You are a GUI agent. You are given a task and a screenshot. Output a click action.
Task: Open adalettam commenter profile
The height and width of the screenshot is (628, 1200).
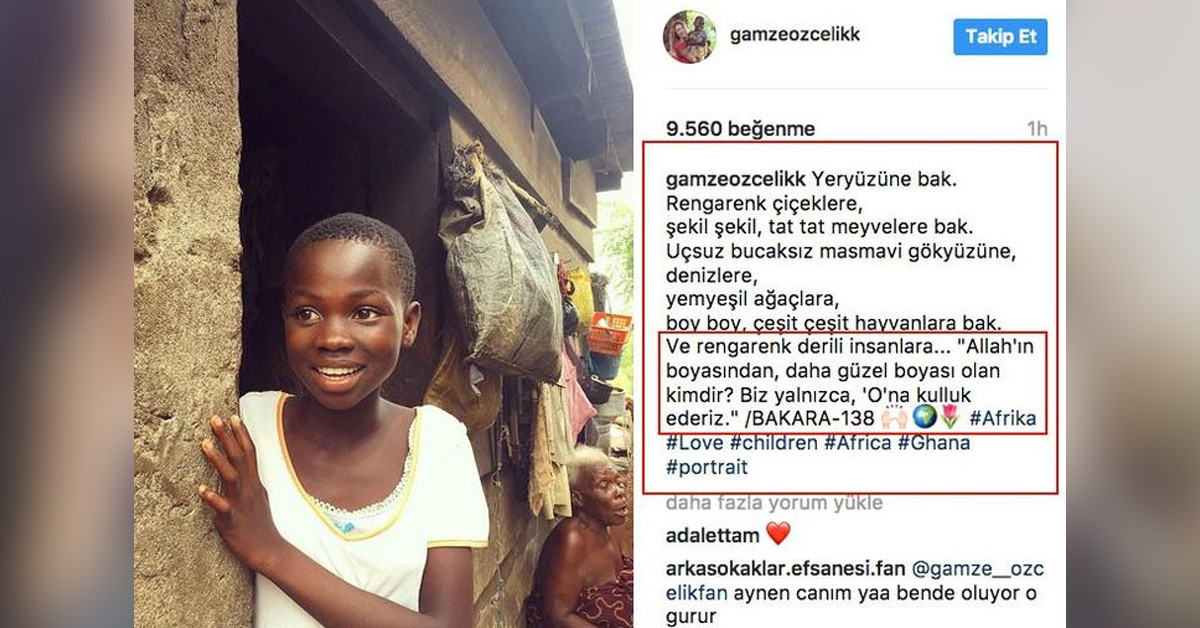pos(713,535)
